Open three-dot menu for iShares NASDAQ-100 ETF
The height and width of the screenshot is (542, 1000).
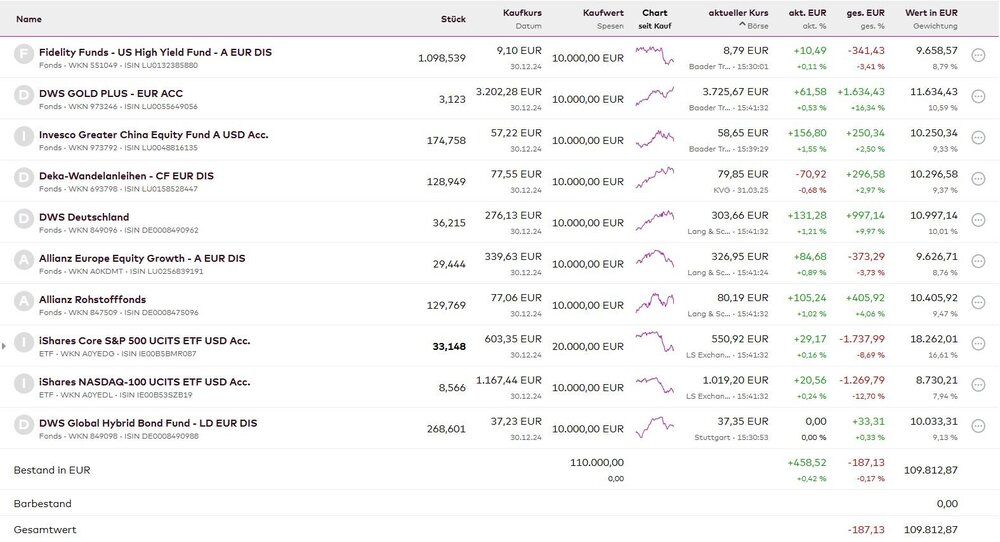[978, 387]
